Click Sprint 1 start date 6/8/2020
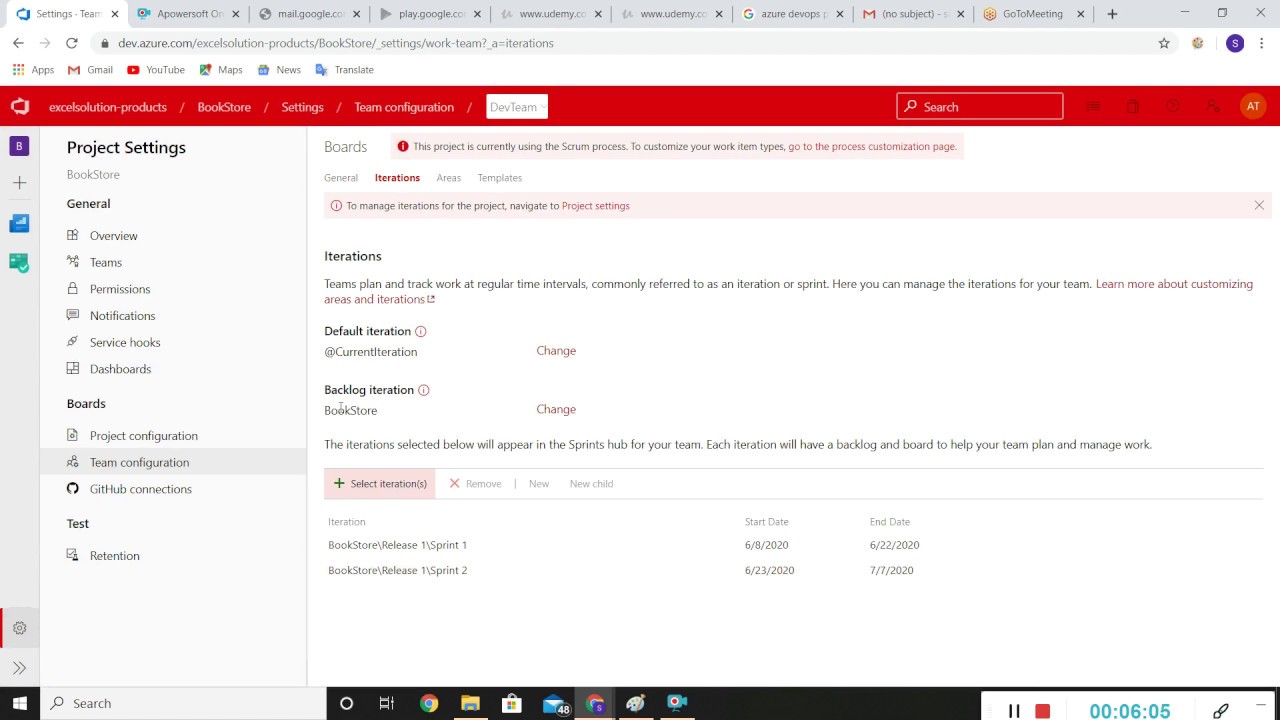Screen dimensions: 1280x720 (x=767, y=545)
